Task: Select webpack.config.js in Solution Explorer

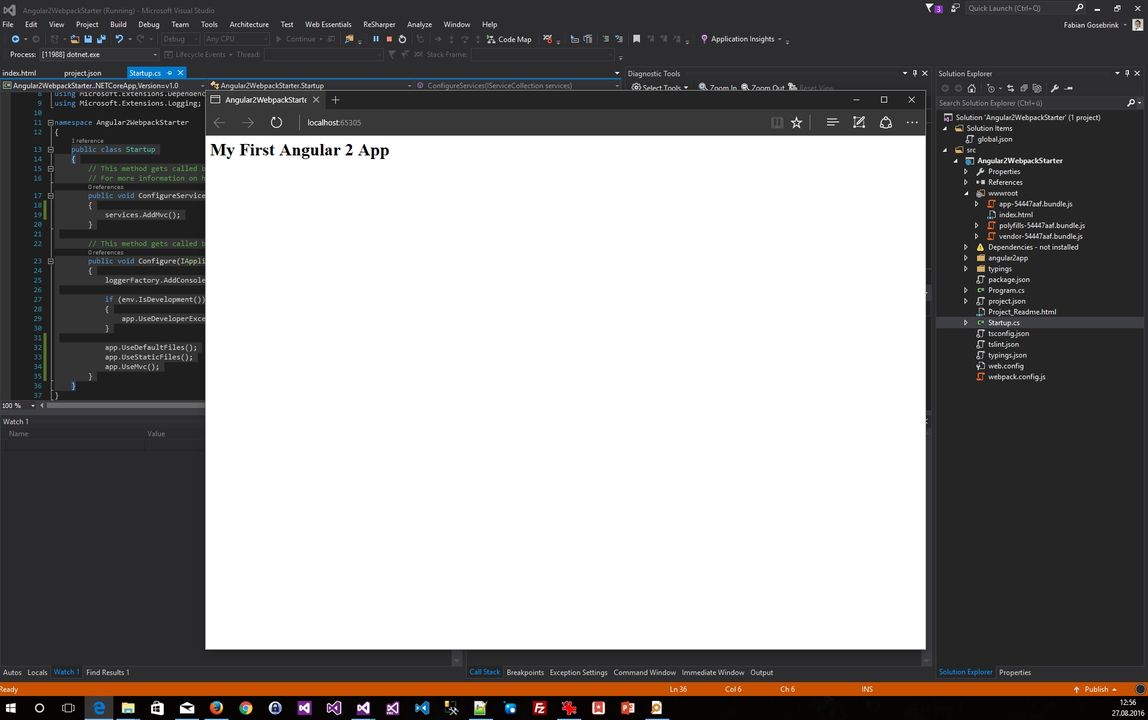Action: 1016,377
